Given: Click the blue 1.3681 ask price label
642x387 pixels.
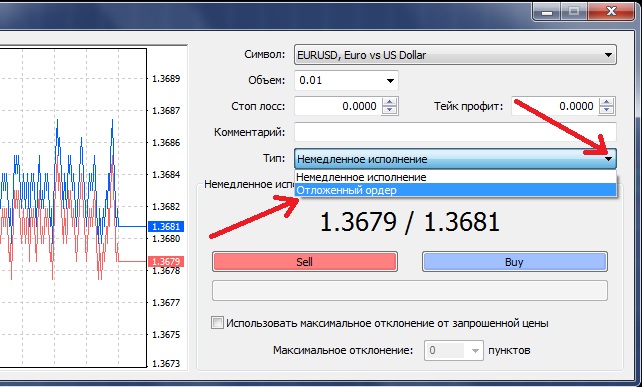Looking at the screenshot, I should [165, 226].
